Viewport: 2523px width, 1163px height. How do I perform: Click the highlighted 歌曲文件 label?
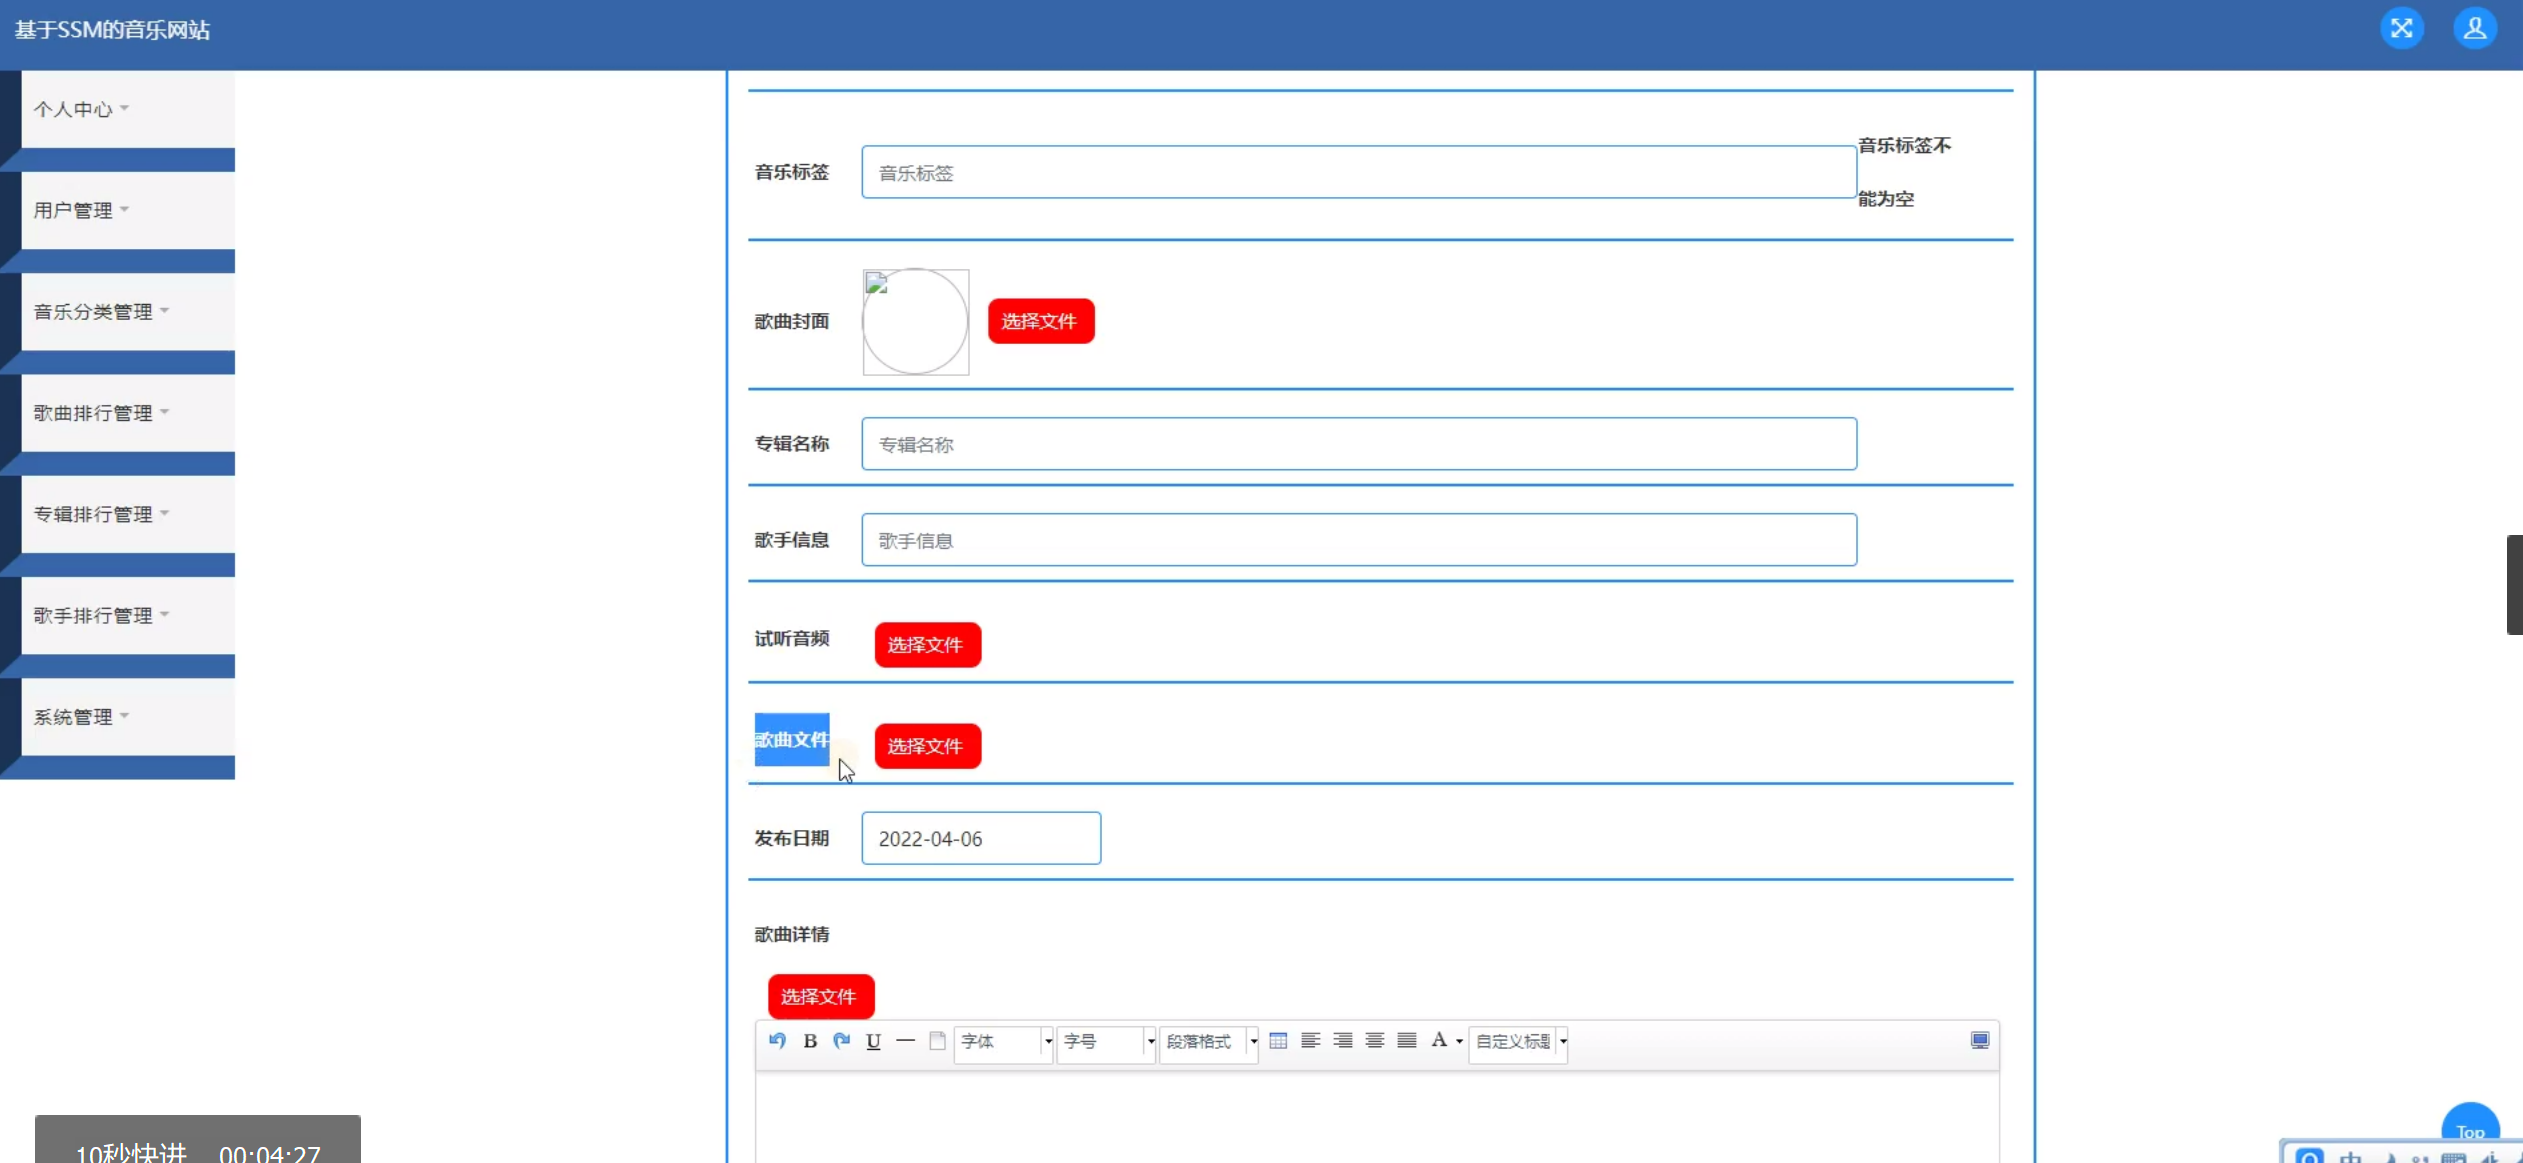792,739
